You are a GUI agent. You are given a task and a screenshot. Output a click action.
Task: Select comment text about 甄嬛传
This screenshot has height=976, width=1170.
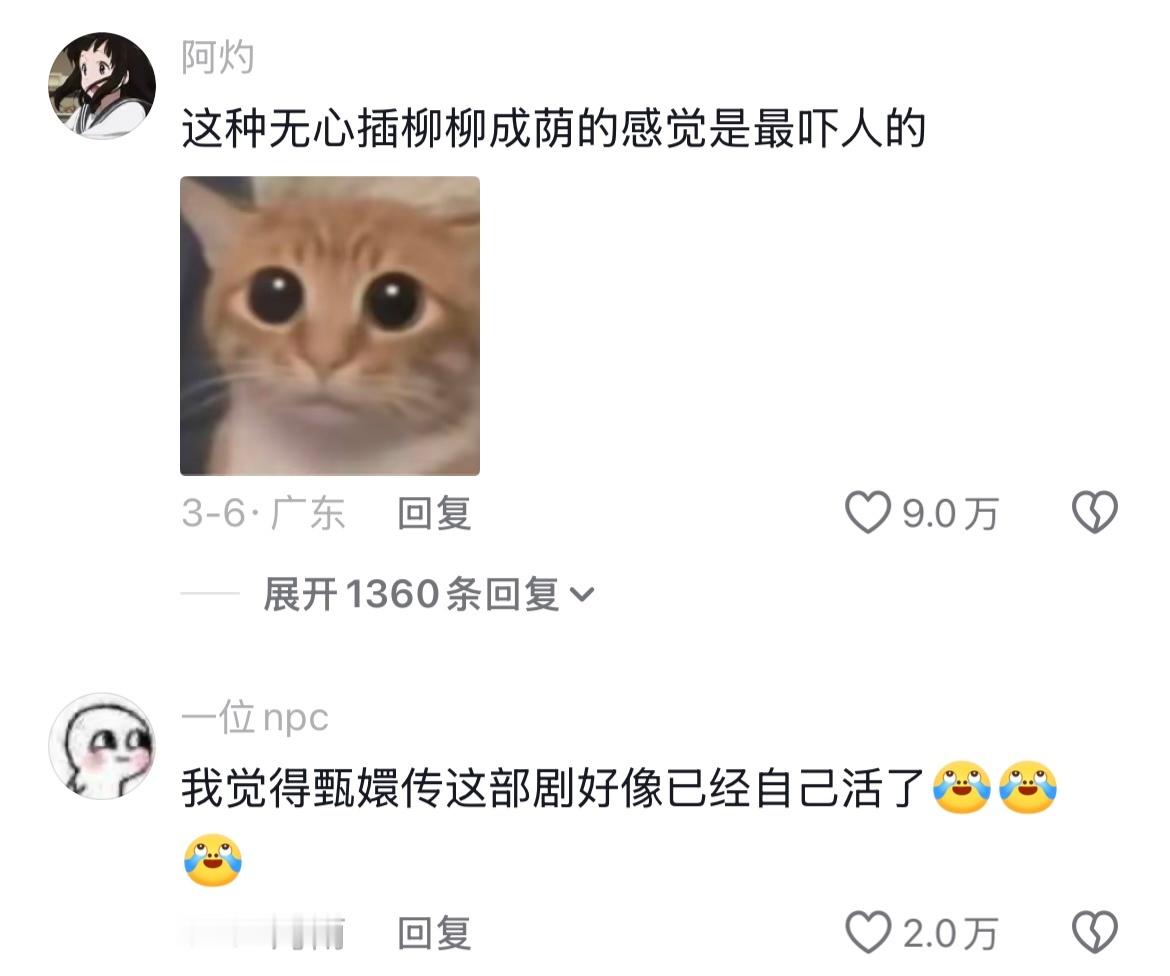pyautogui.click(x=552, y=789)
